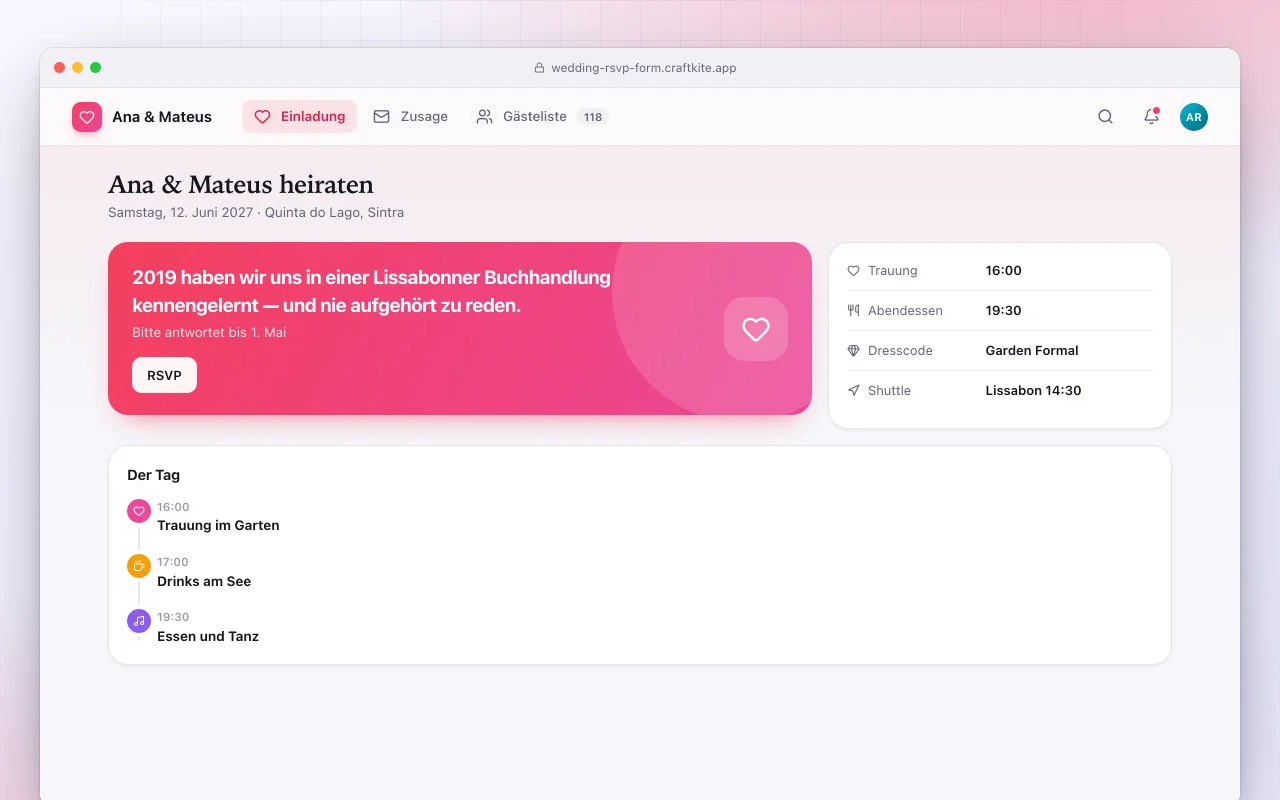Click diamond icon beside Dresscode
This screenshot has width=1280, height=800.
[x=853, y=351]
